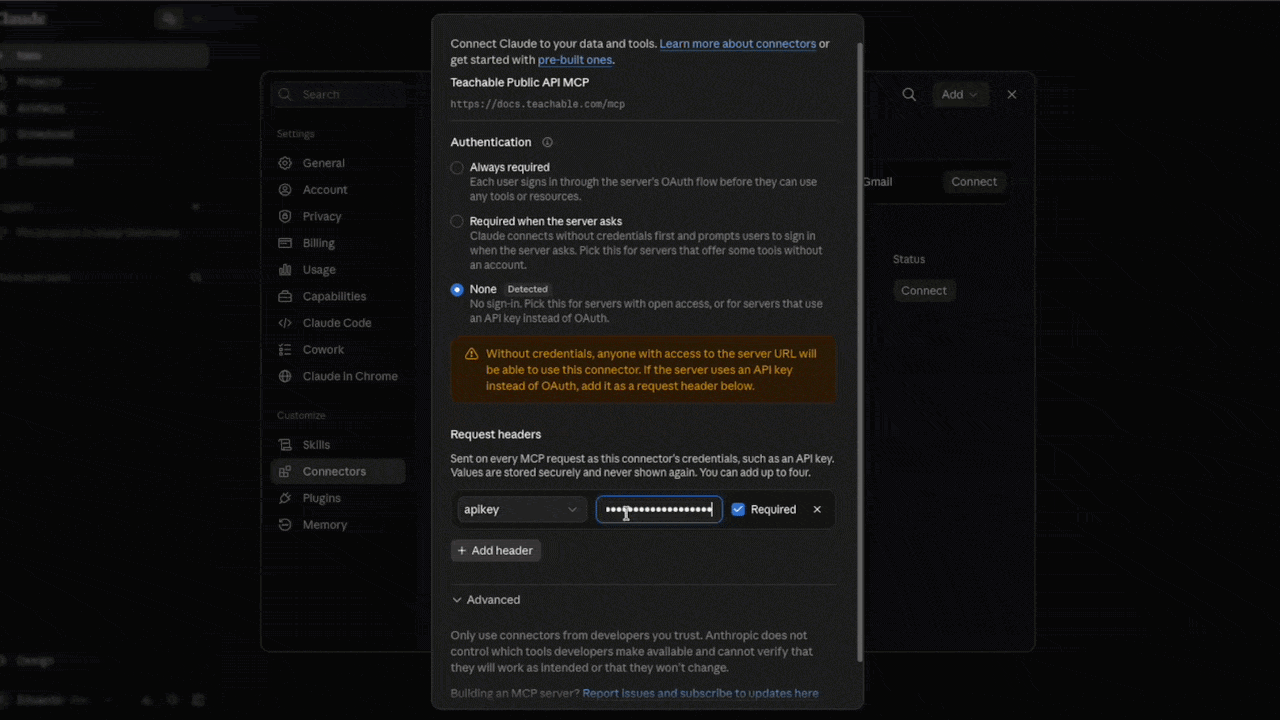Viewport: 1280px width, 720px height.
Task: Click the dialog's vertical scrollbar
Action: click(x=860, y=352)
